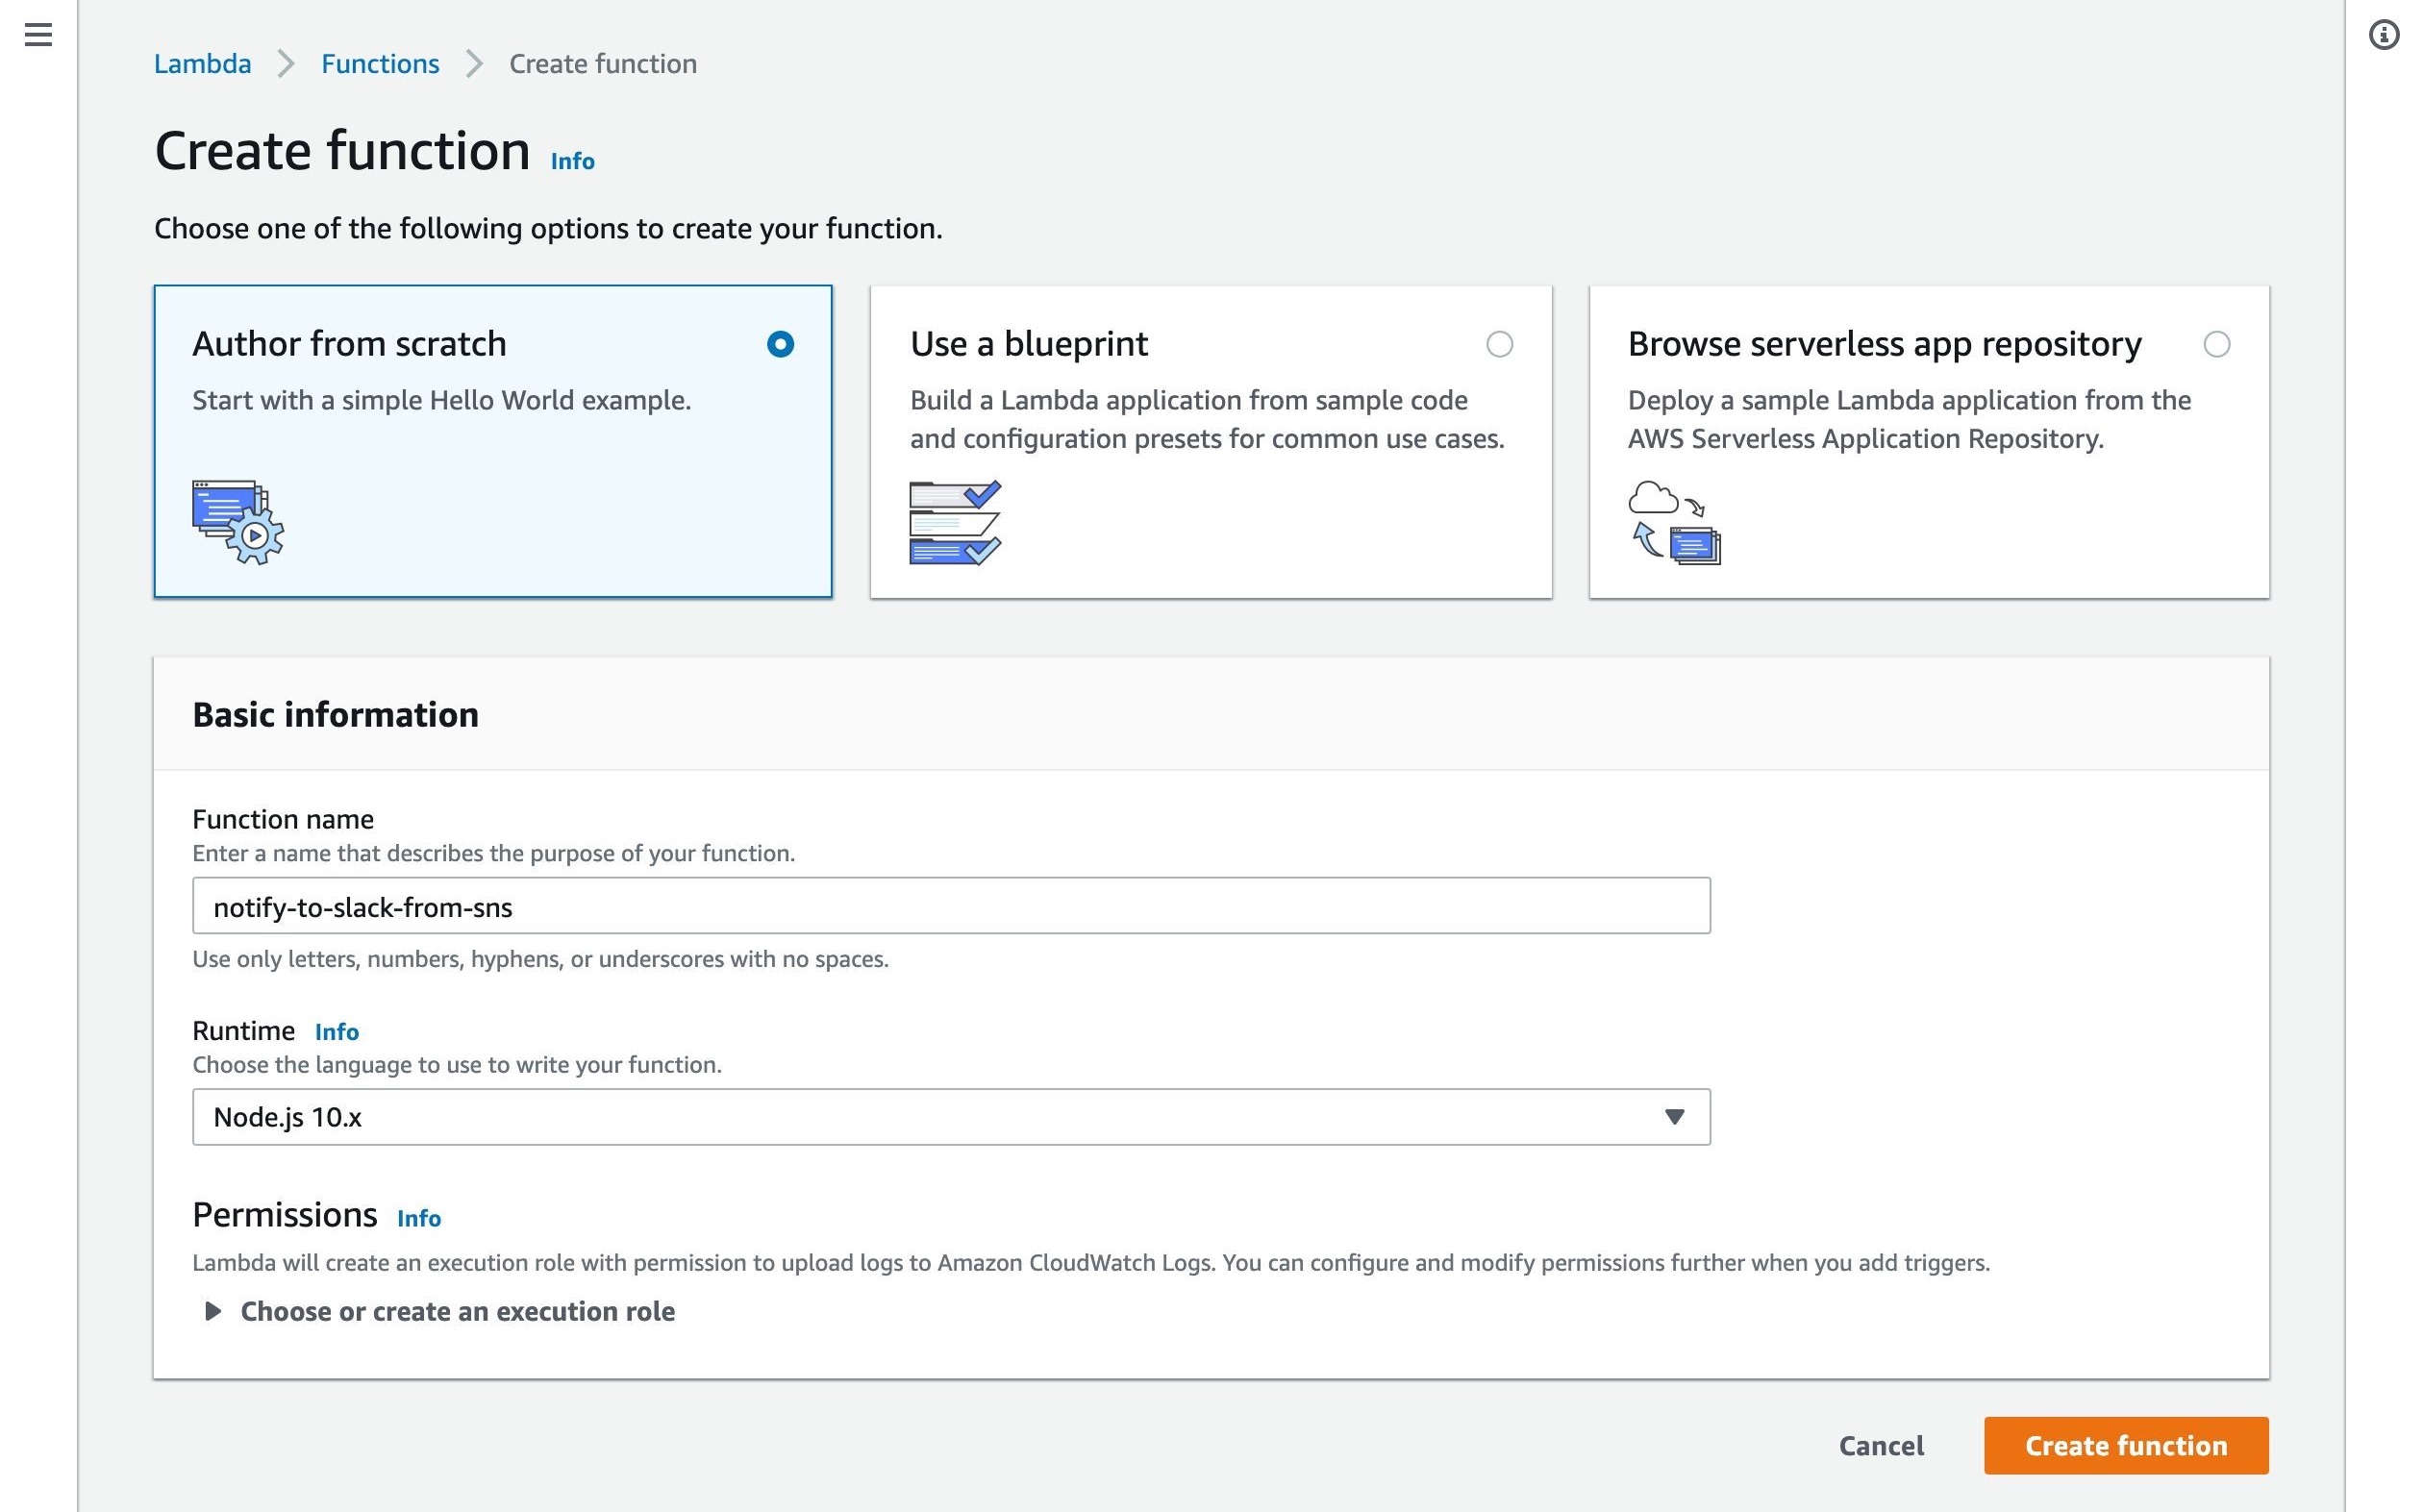Open the info panel circle icon
The width and height of the screenshot is (2423, 1512).
pos(2383,35)
